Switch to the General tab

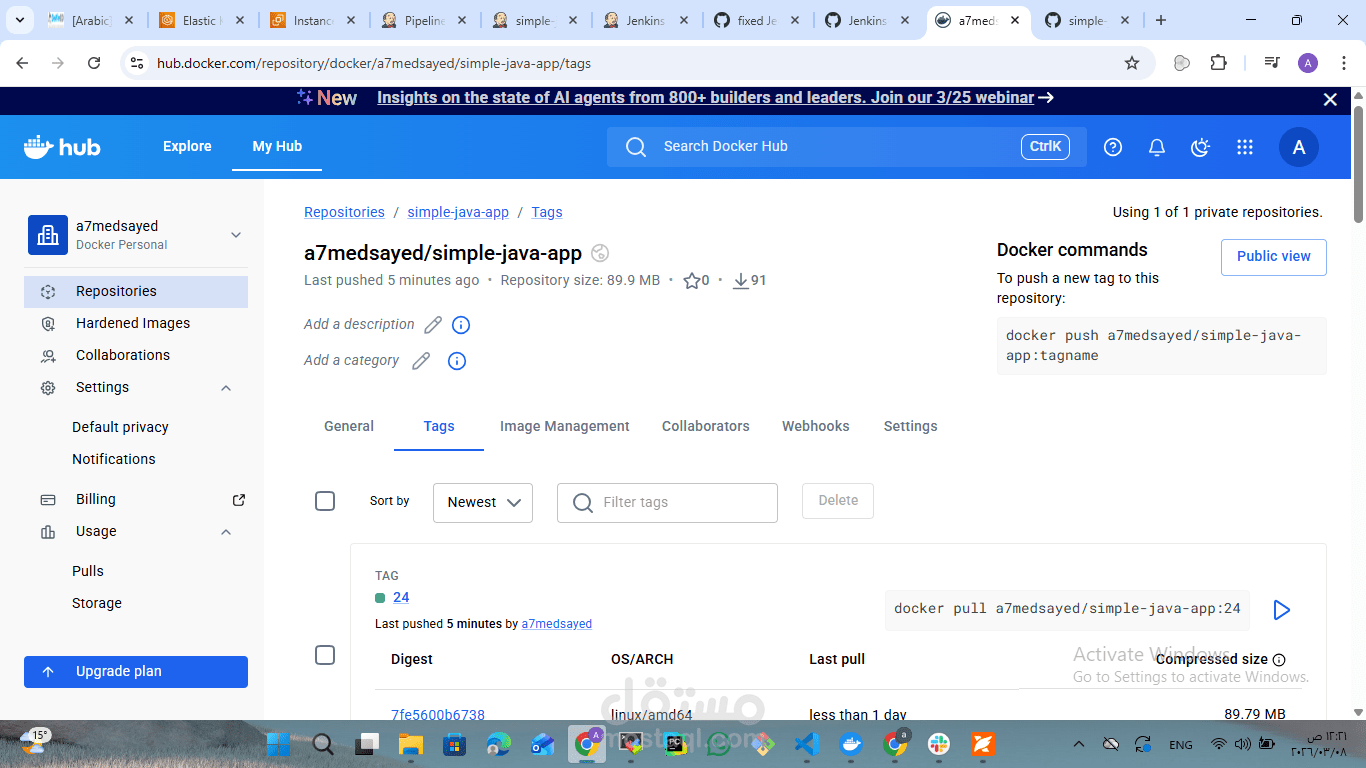coord(349,426)
